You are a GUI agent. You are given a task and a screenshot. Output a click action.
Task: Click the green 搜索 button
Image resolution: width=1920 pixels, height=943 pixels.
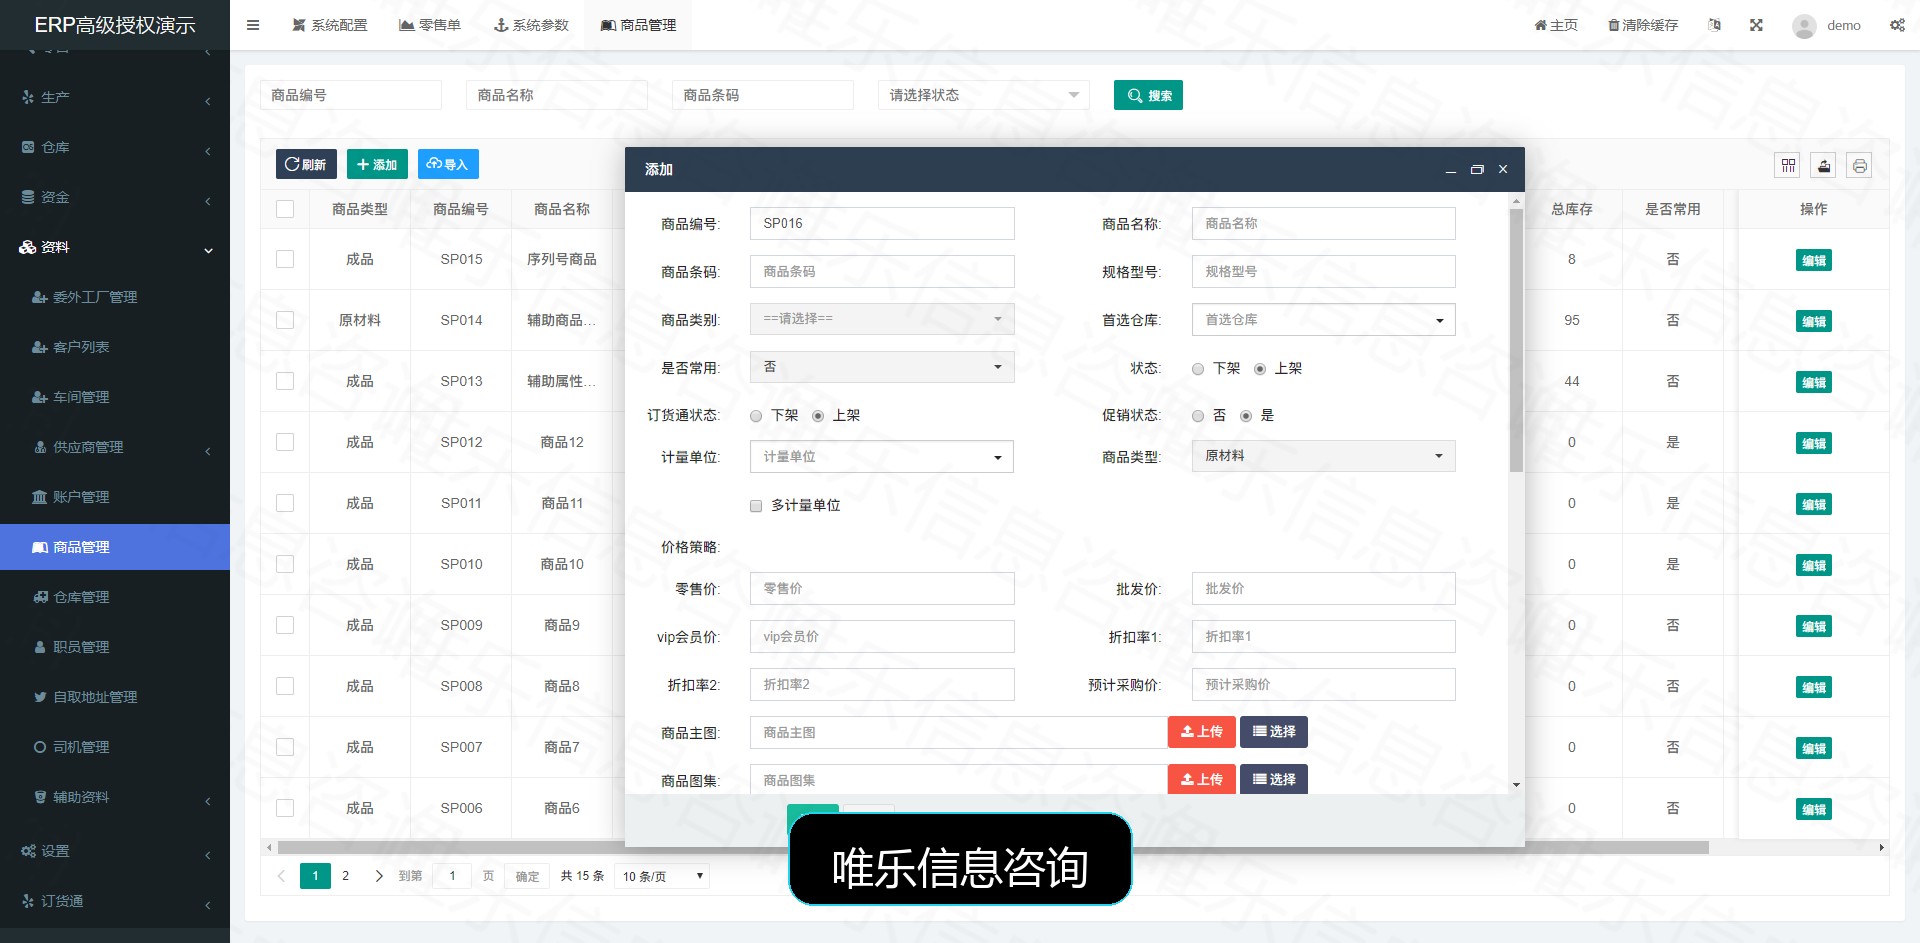pyautogui.click(x=1148, y=95)
